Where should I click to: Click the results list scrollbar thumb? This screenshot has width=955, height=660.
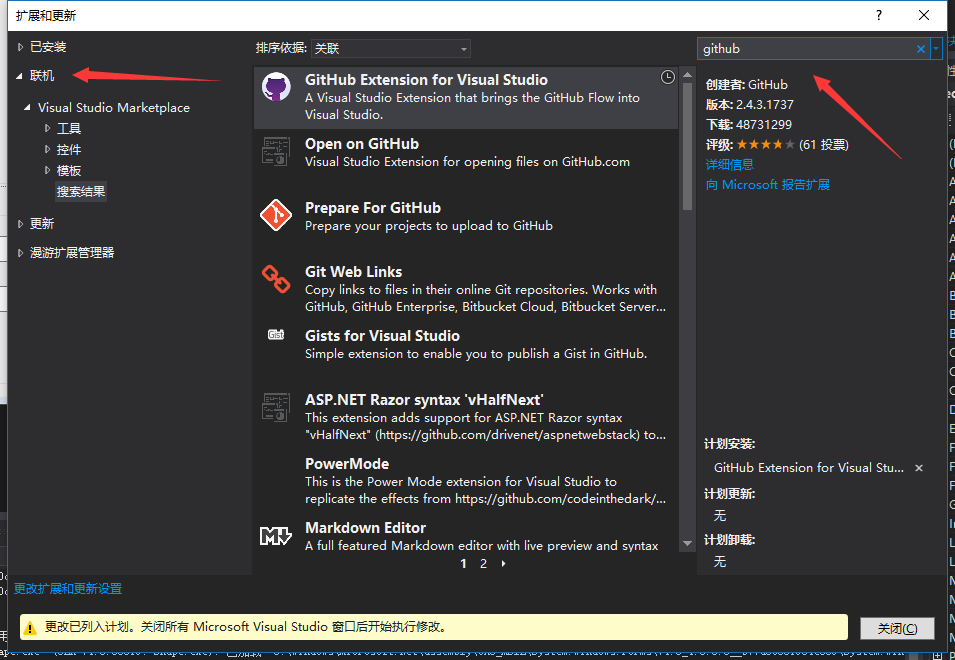pos(688,146)
